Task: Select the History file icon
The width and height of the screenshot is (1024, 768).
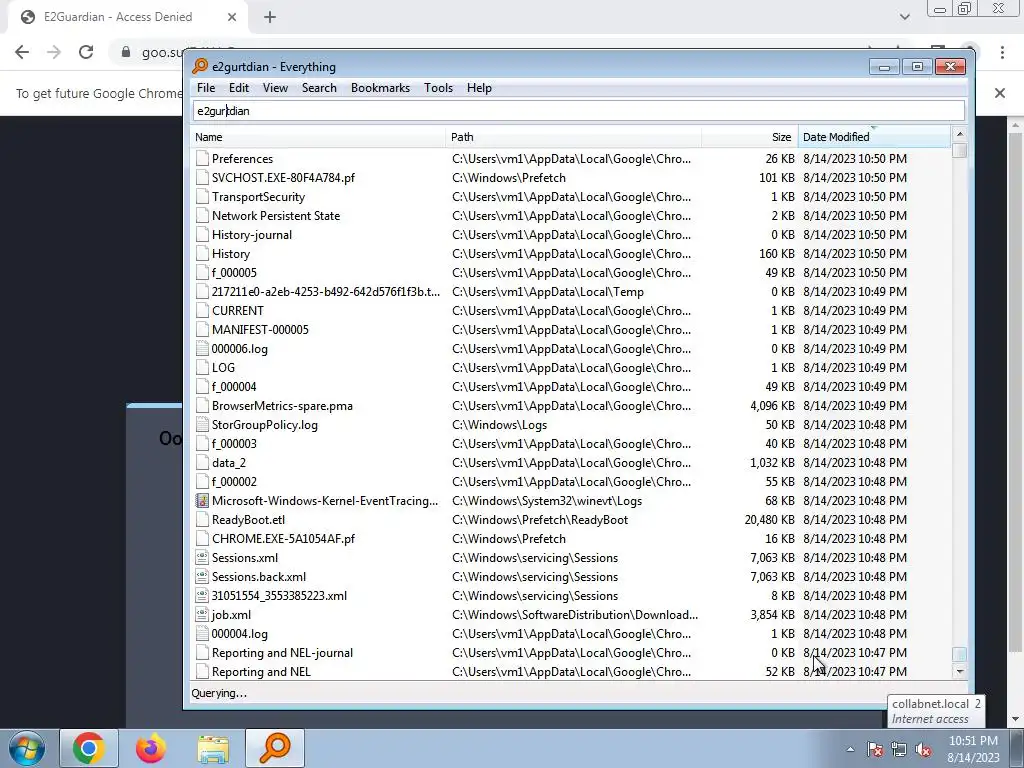Action: click(202, 253)
